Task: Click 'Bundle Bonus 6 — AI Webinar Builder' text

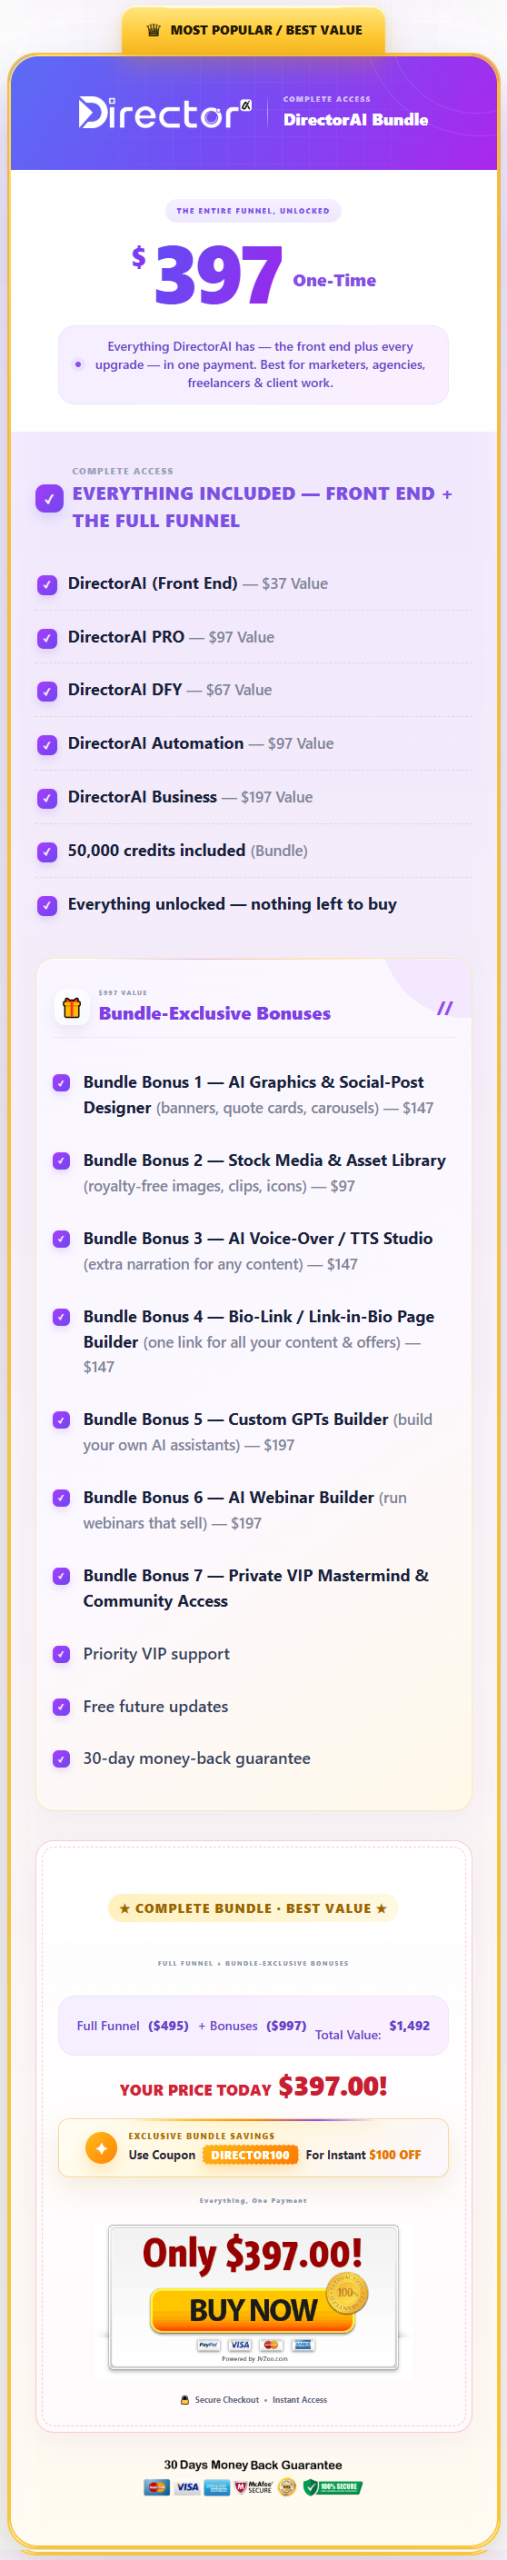Action: 228,1498
